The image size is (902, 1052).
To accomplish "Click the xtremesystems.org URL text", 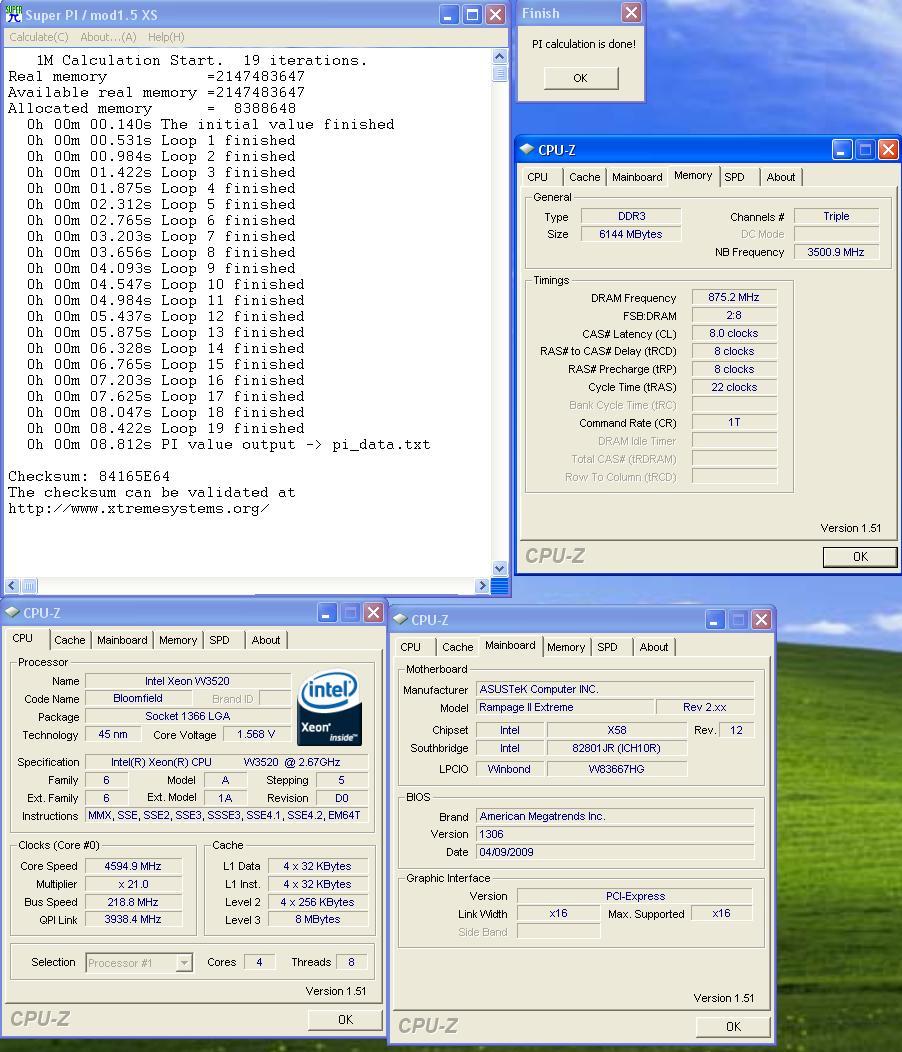I will click(138, 509).
